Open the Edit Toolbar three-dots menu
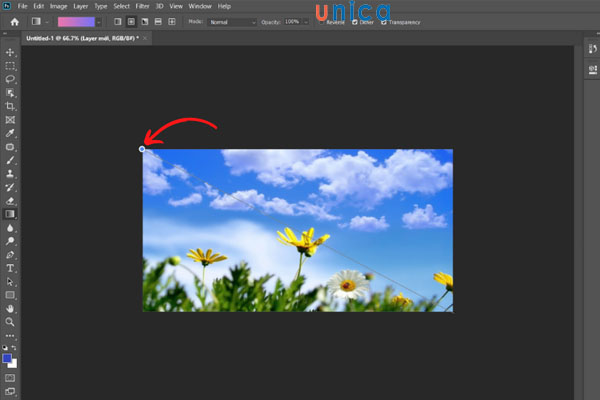 tap(10, 336)
